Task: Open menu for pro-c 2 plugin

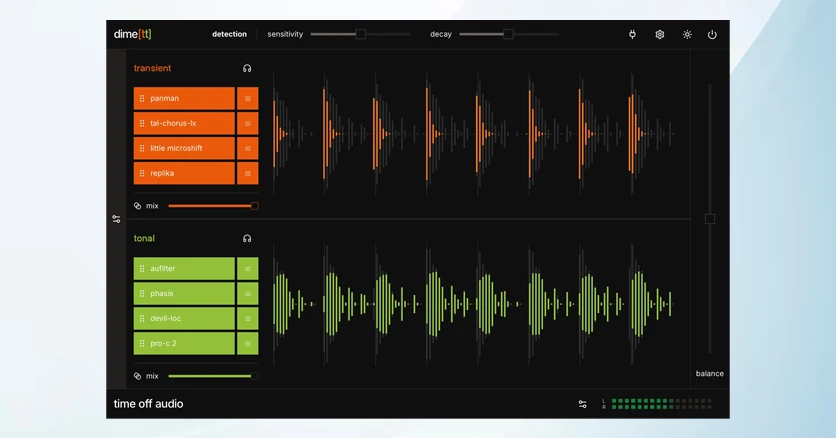Action: pyautogui.click(x=247, y=344)
